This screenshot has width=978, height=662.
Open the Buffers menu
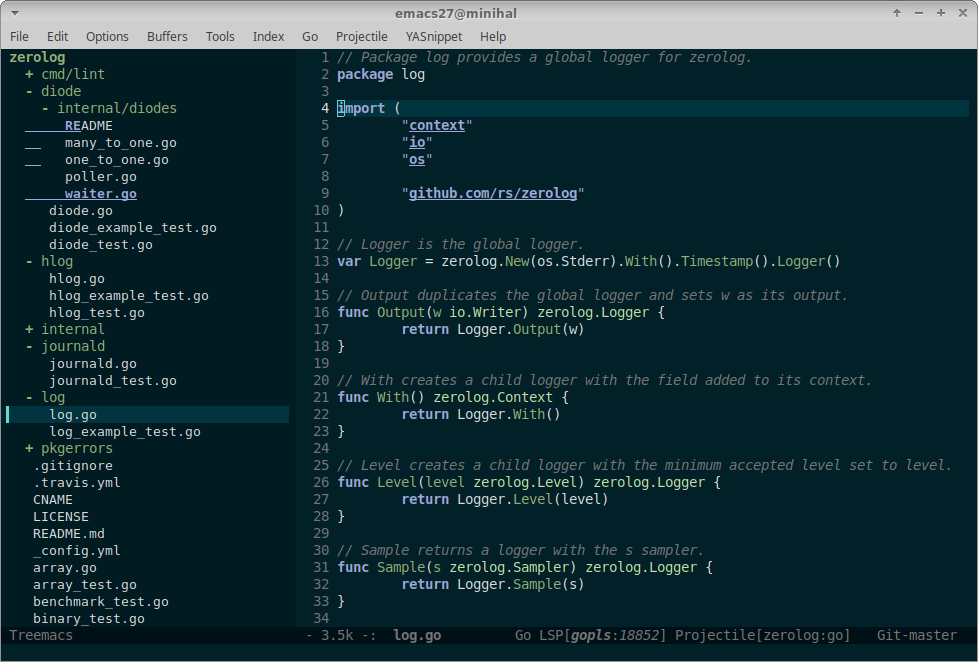(x=167, y=37)
